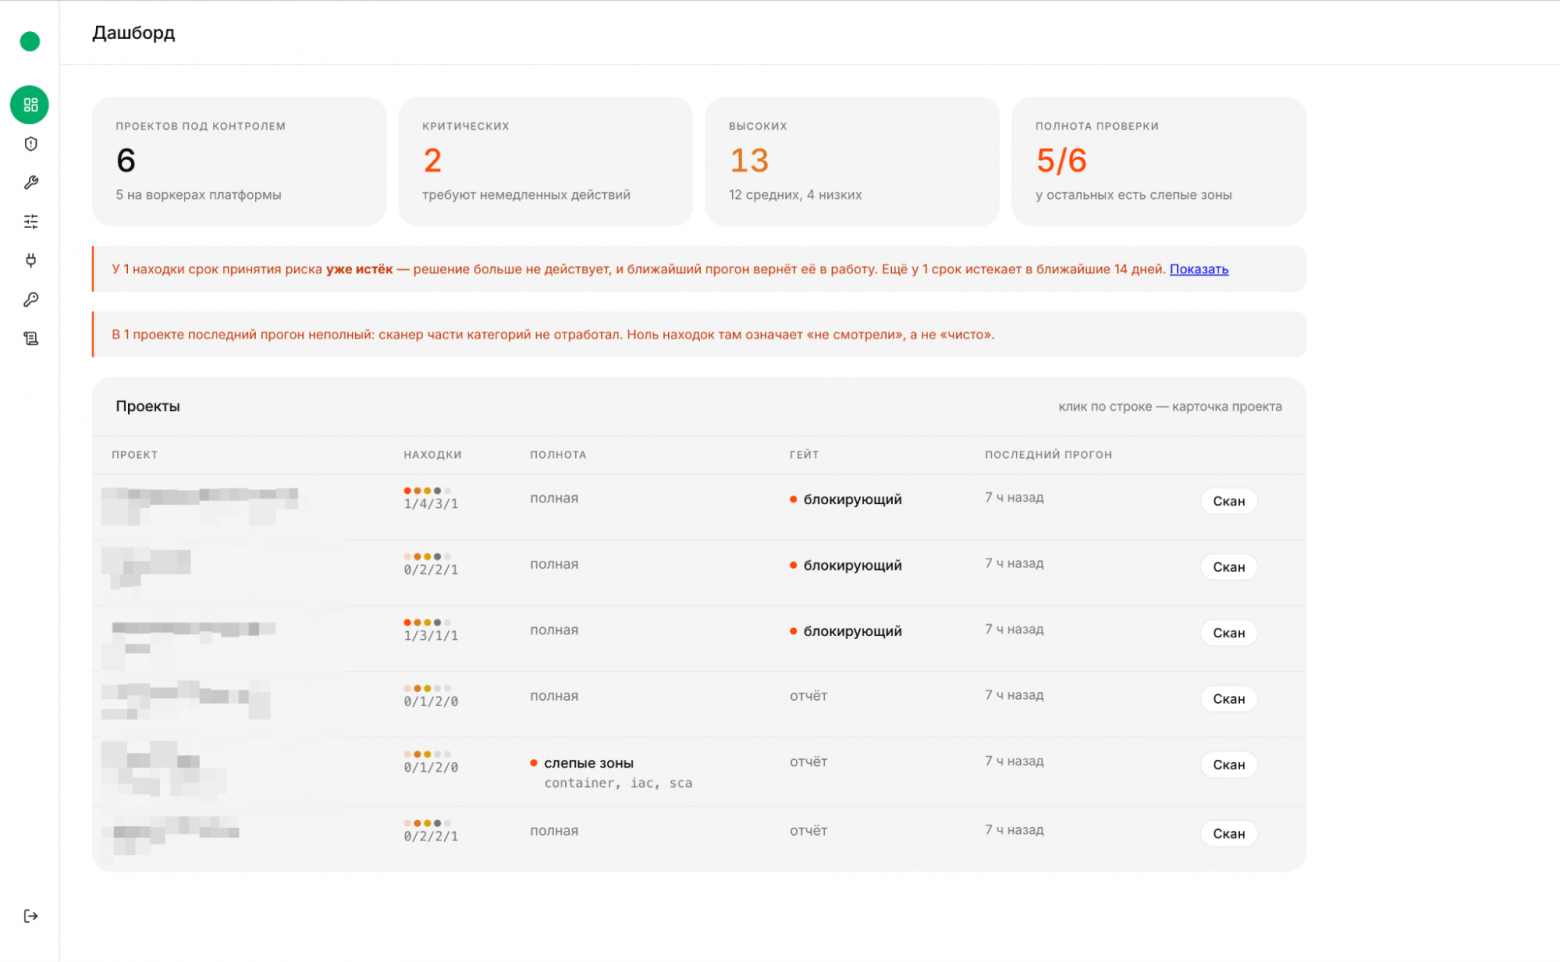
Task: Open the Высоких card showing 13
Action: pos(852,161)
